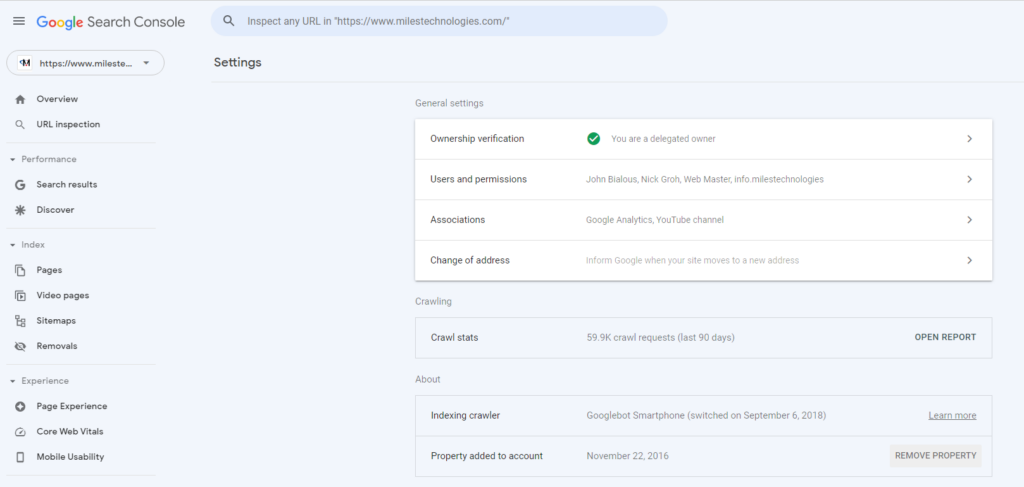Open Sitemaps in sidebar
The height and width of the screenshot is (487, 1024).
(56, 321)
